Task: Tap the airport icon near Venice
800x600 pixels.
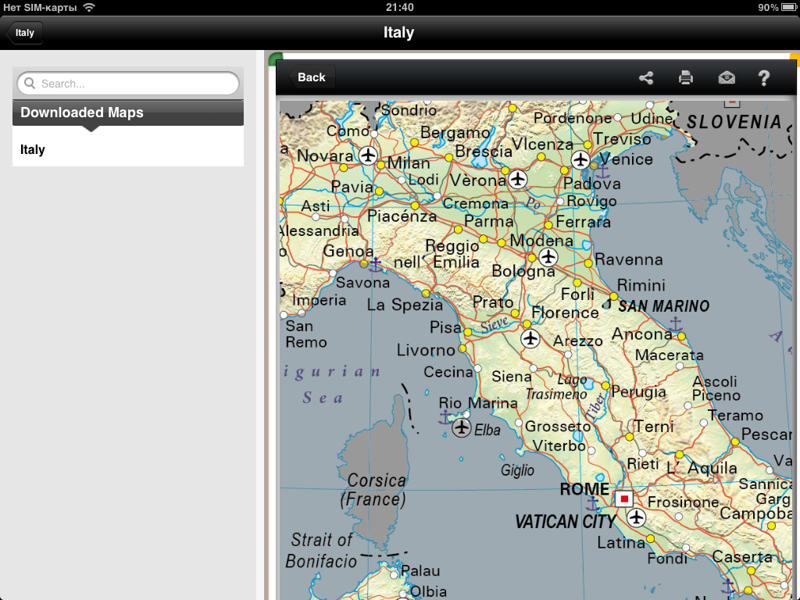Action: 580,159
